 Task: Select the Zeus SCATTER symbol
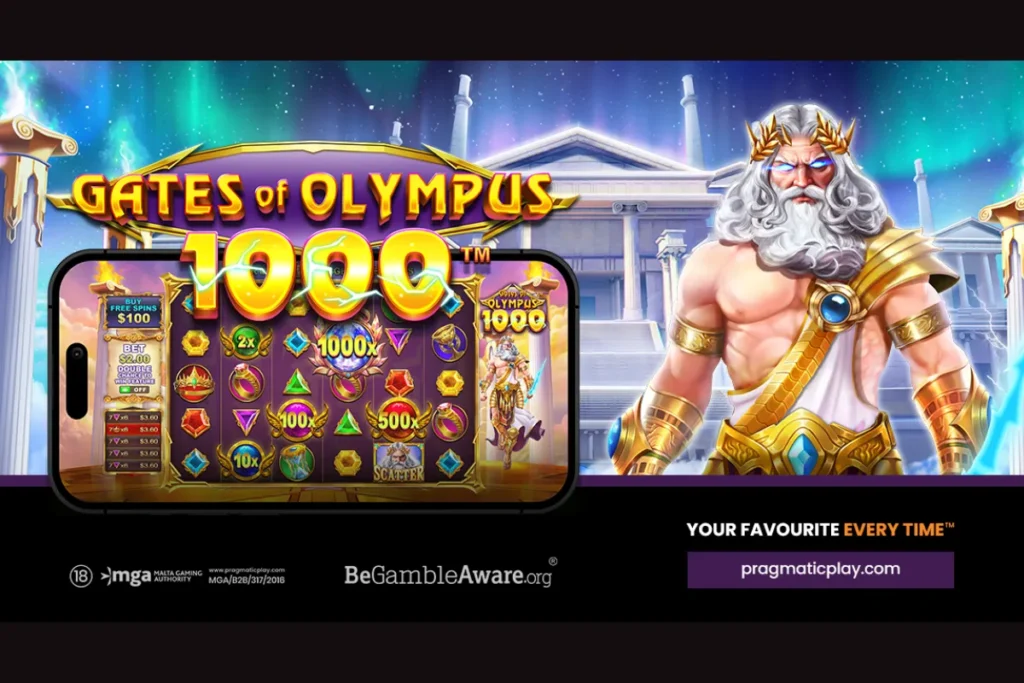(x=398, y=463)
